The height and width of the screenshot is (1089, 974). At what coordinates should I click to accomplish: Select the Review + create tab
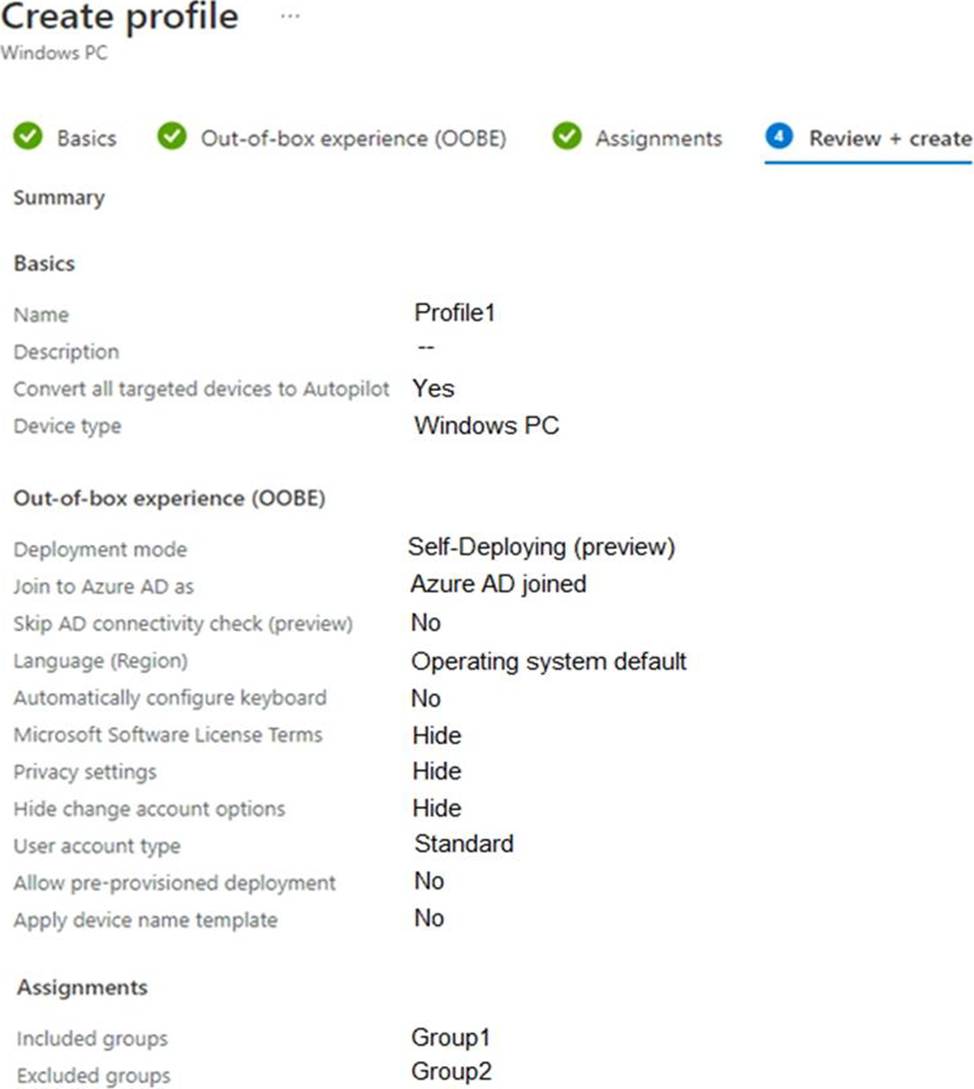click(x=890, y=138)
